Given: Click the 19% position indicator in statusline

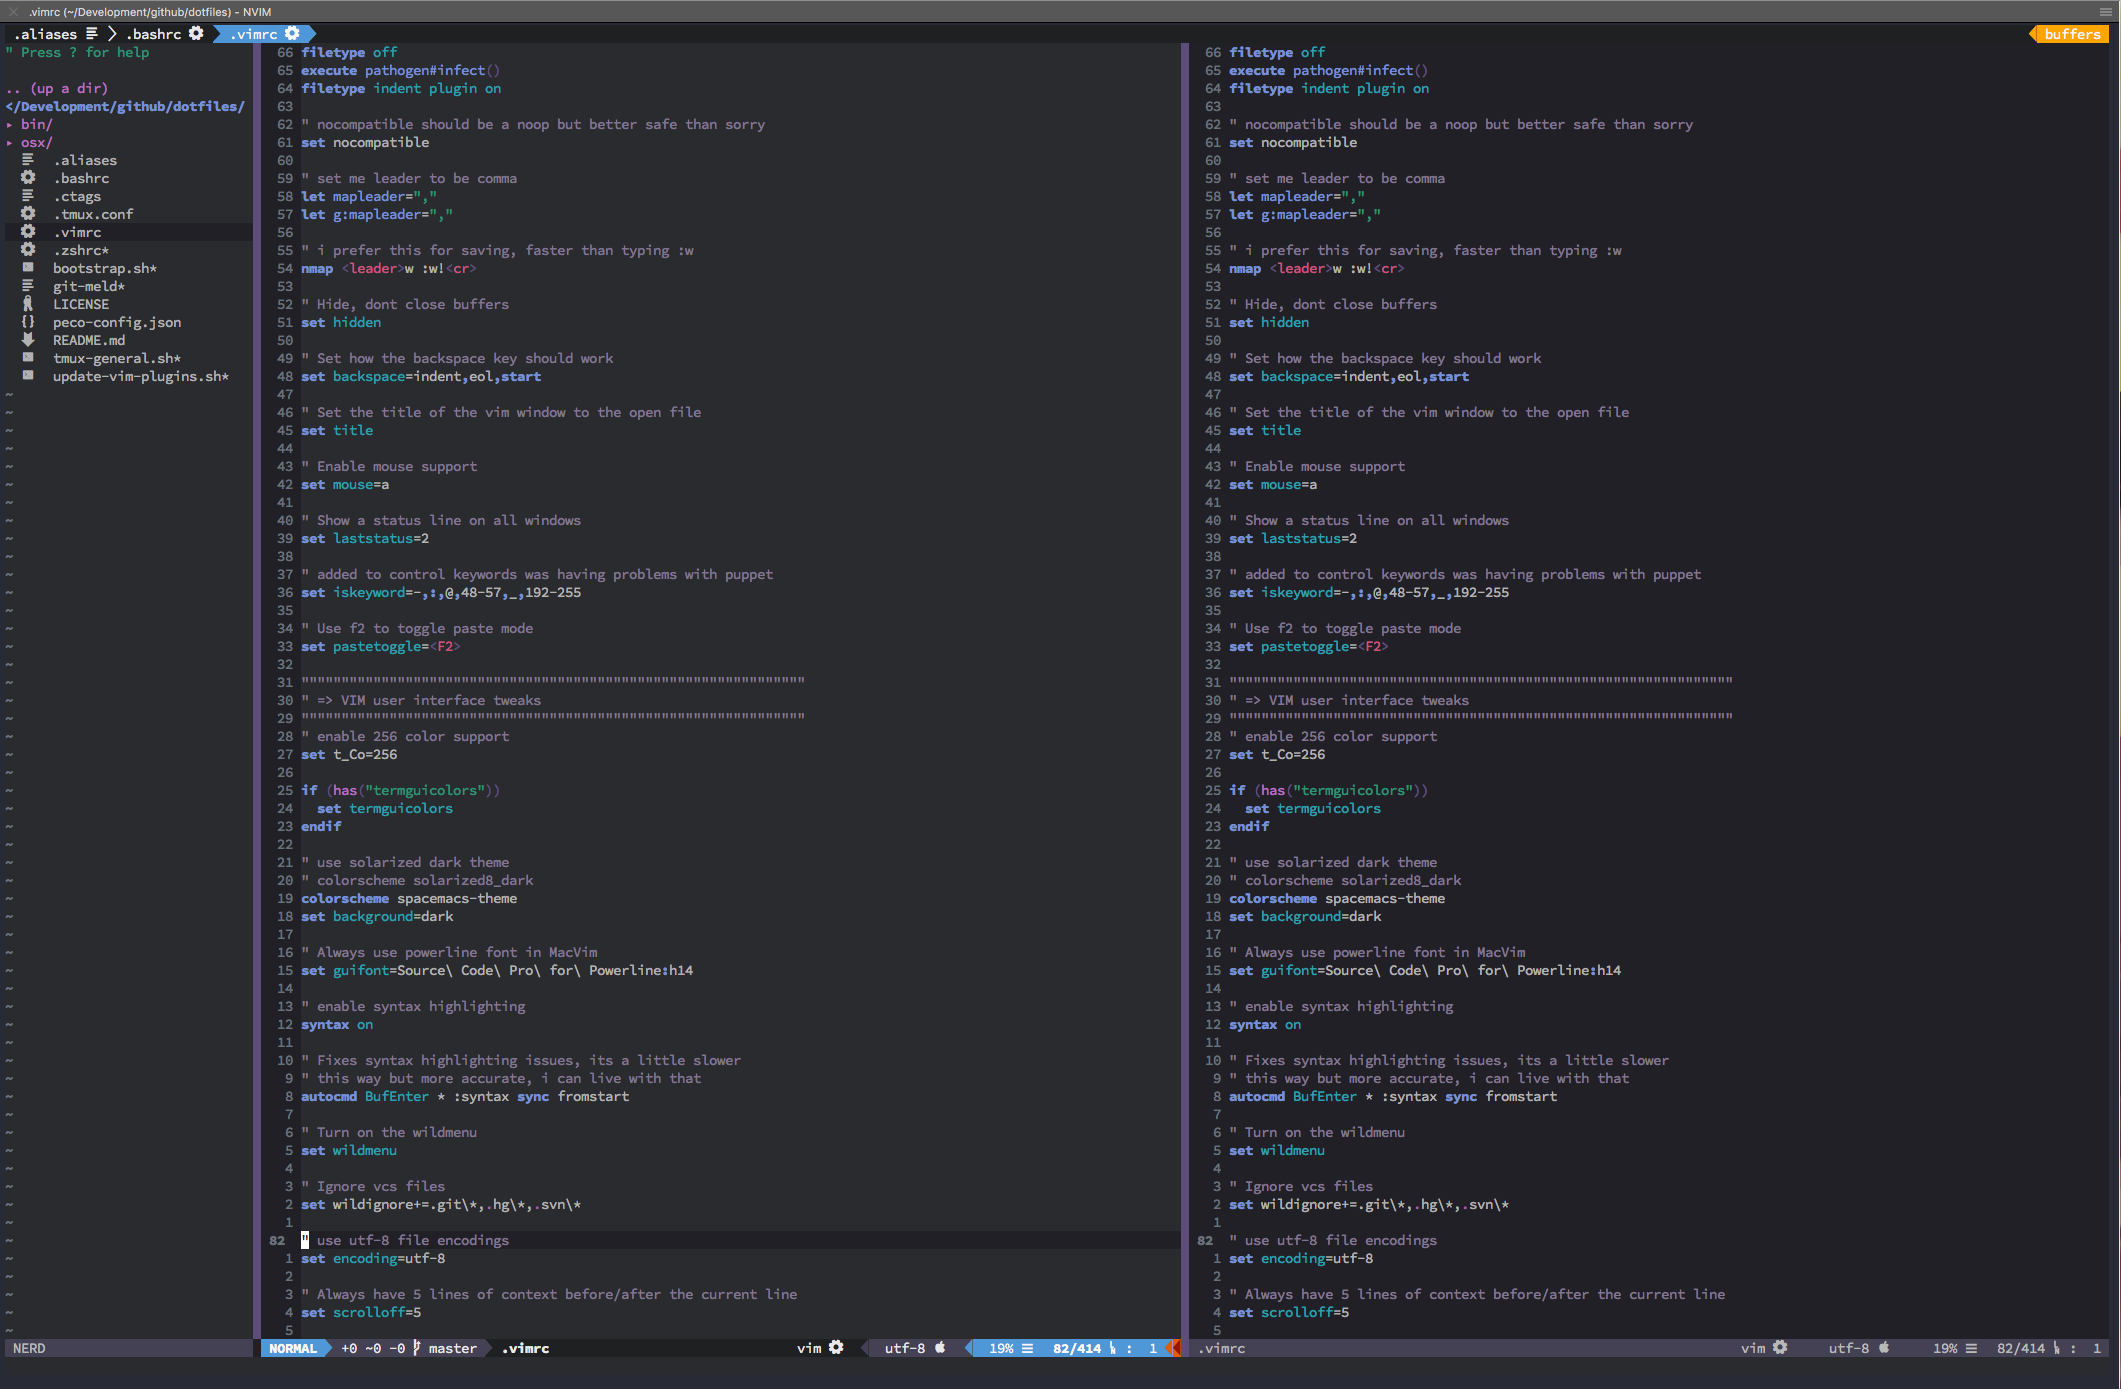Looking at the screenshot, I should click(x=1002, y=1348).
